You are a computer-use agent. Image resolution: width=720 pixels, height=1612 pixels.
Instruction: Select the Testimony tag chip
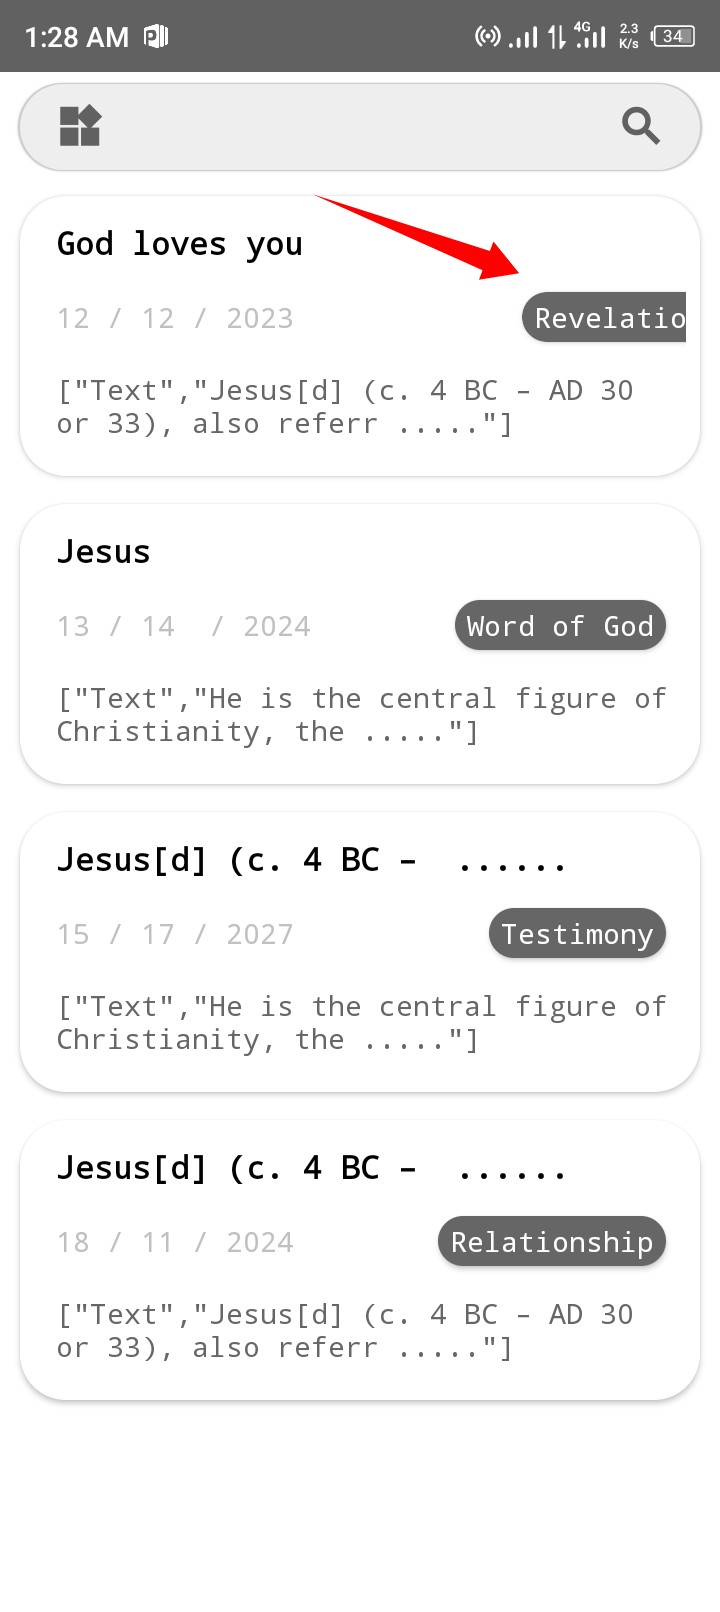point(577,934)
